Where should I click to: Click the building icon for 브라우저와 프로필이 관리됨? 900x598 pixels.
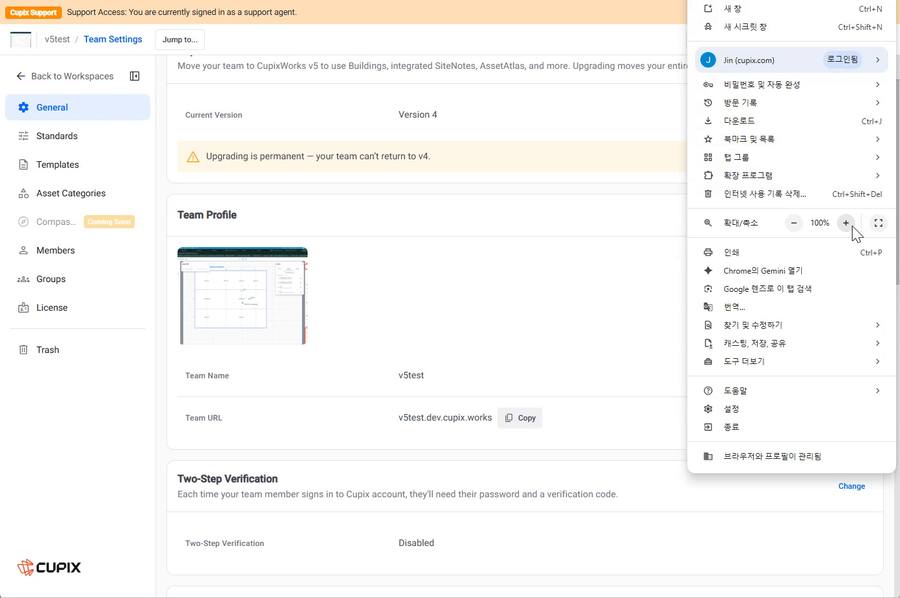click(x=708, y=456)
